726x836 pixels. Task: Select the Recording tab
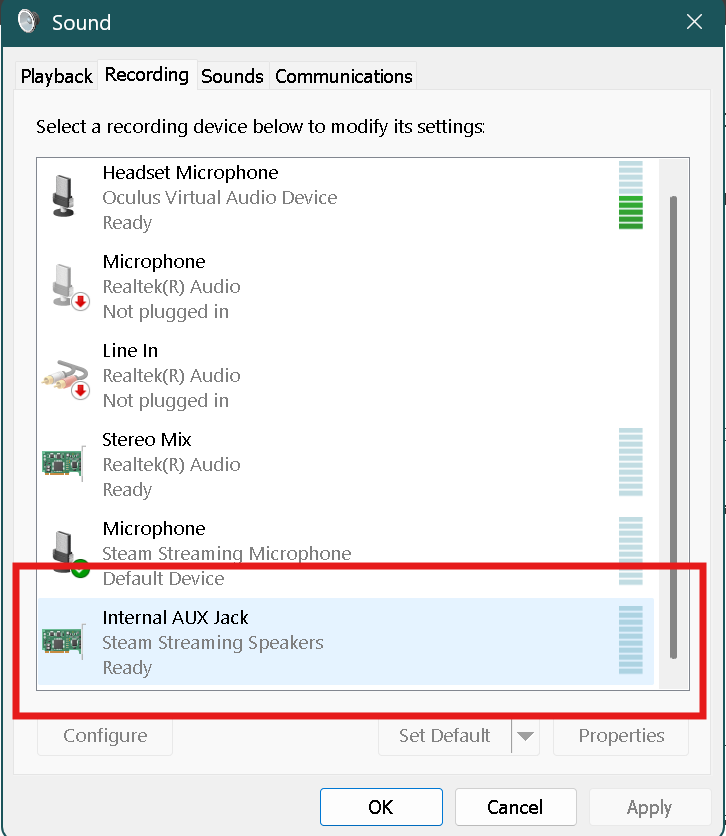tap(147, 75)
